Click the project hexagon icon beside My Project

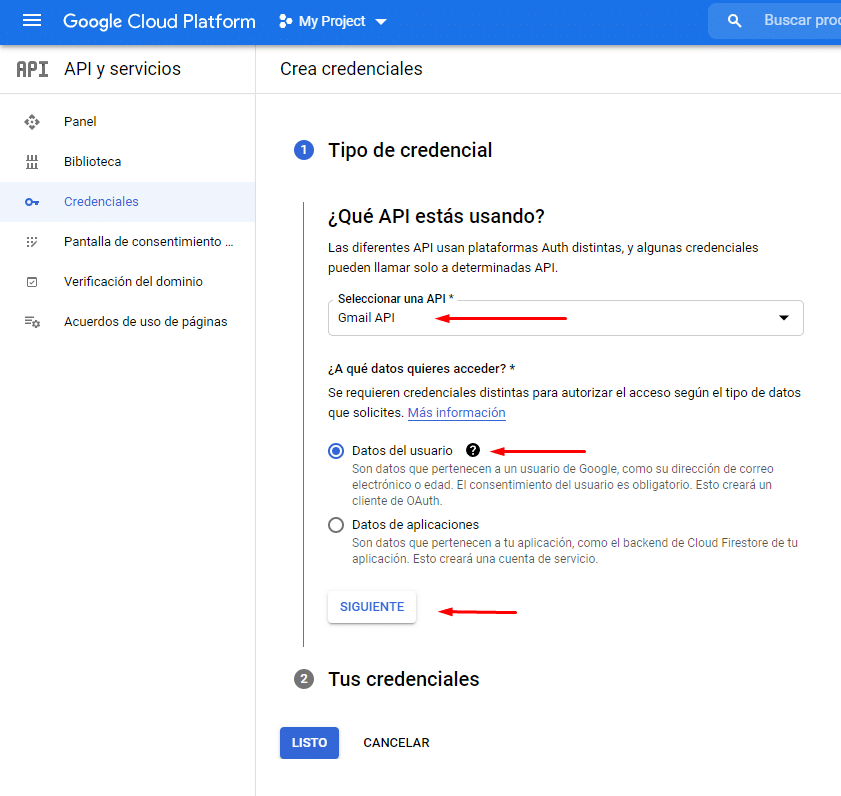point(286,21)
